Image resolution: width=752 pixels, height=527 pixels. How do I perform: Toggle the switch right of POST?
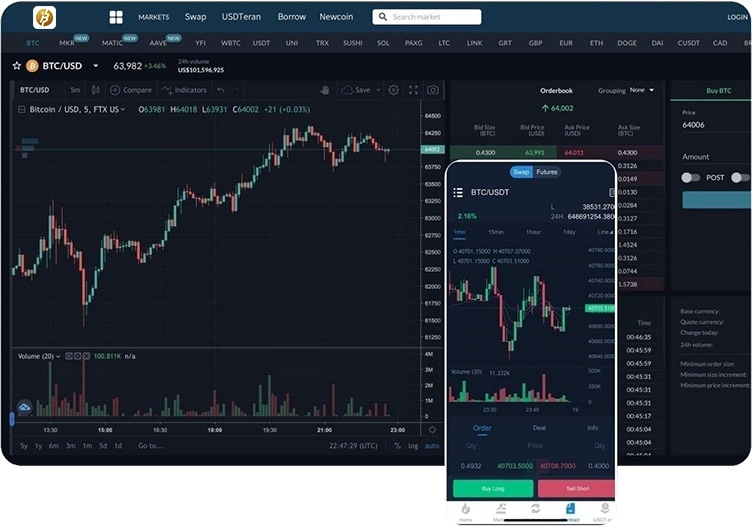tap(740, 178)
